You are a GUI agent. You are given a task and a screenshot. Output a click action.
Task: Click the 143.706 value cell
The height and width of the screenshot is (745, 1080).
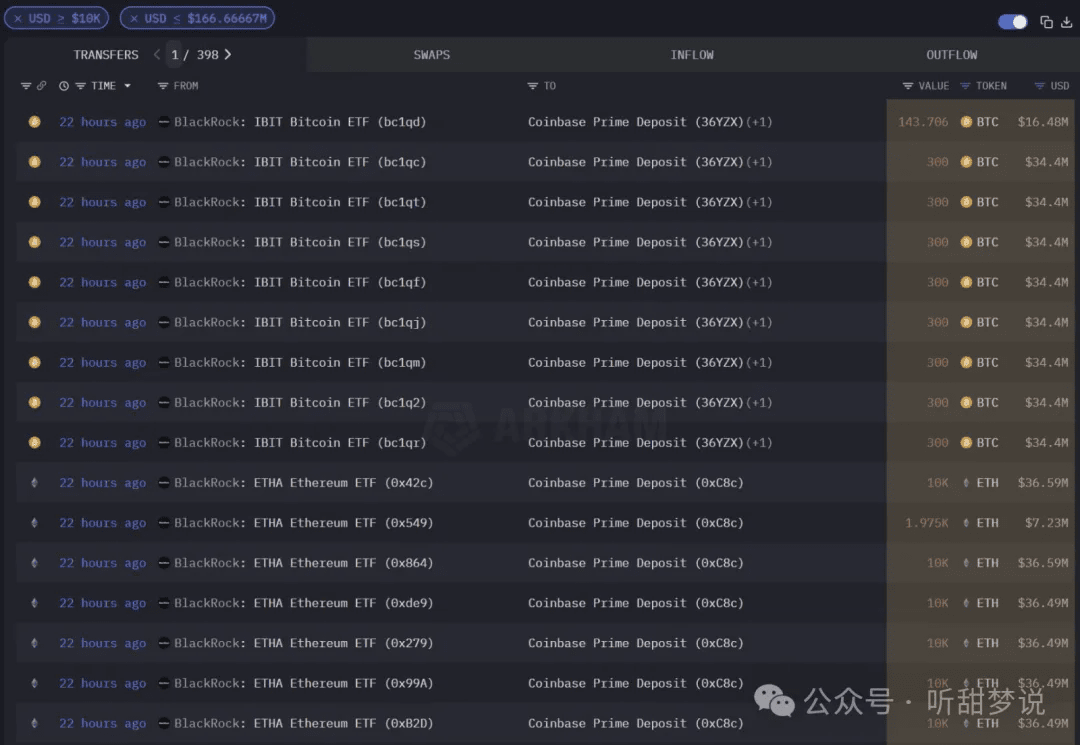(x=923, y=122)
